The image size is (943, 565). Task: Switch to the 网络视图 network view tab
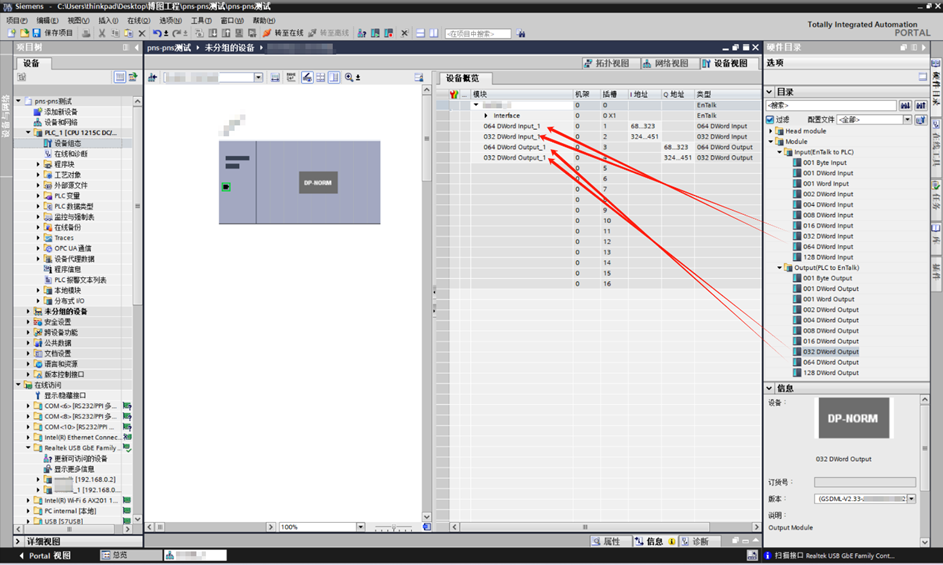tap(666, 63)
